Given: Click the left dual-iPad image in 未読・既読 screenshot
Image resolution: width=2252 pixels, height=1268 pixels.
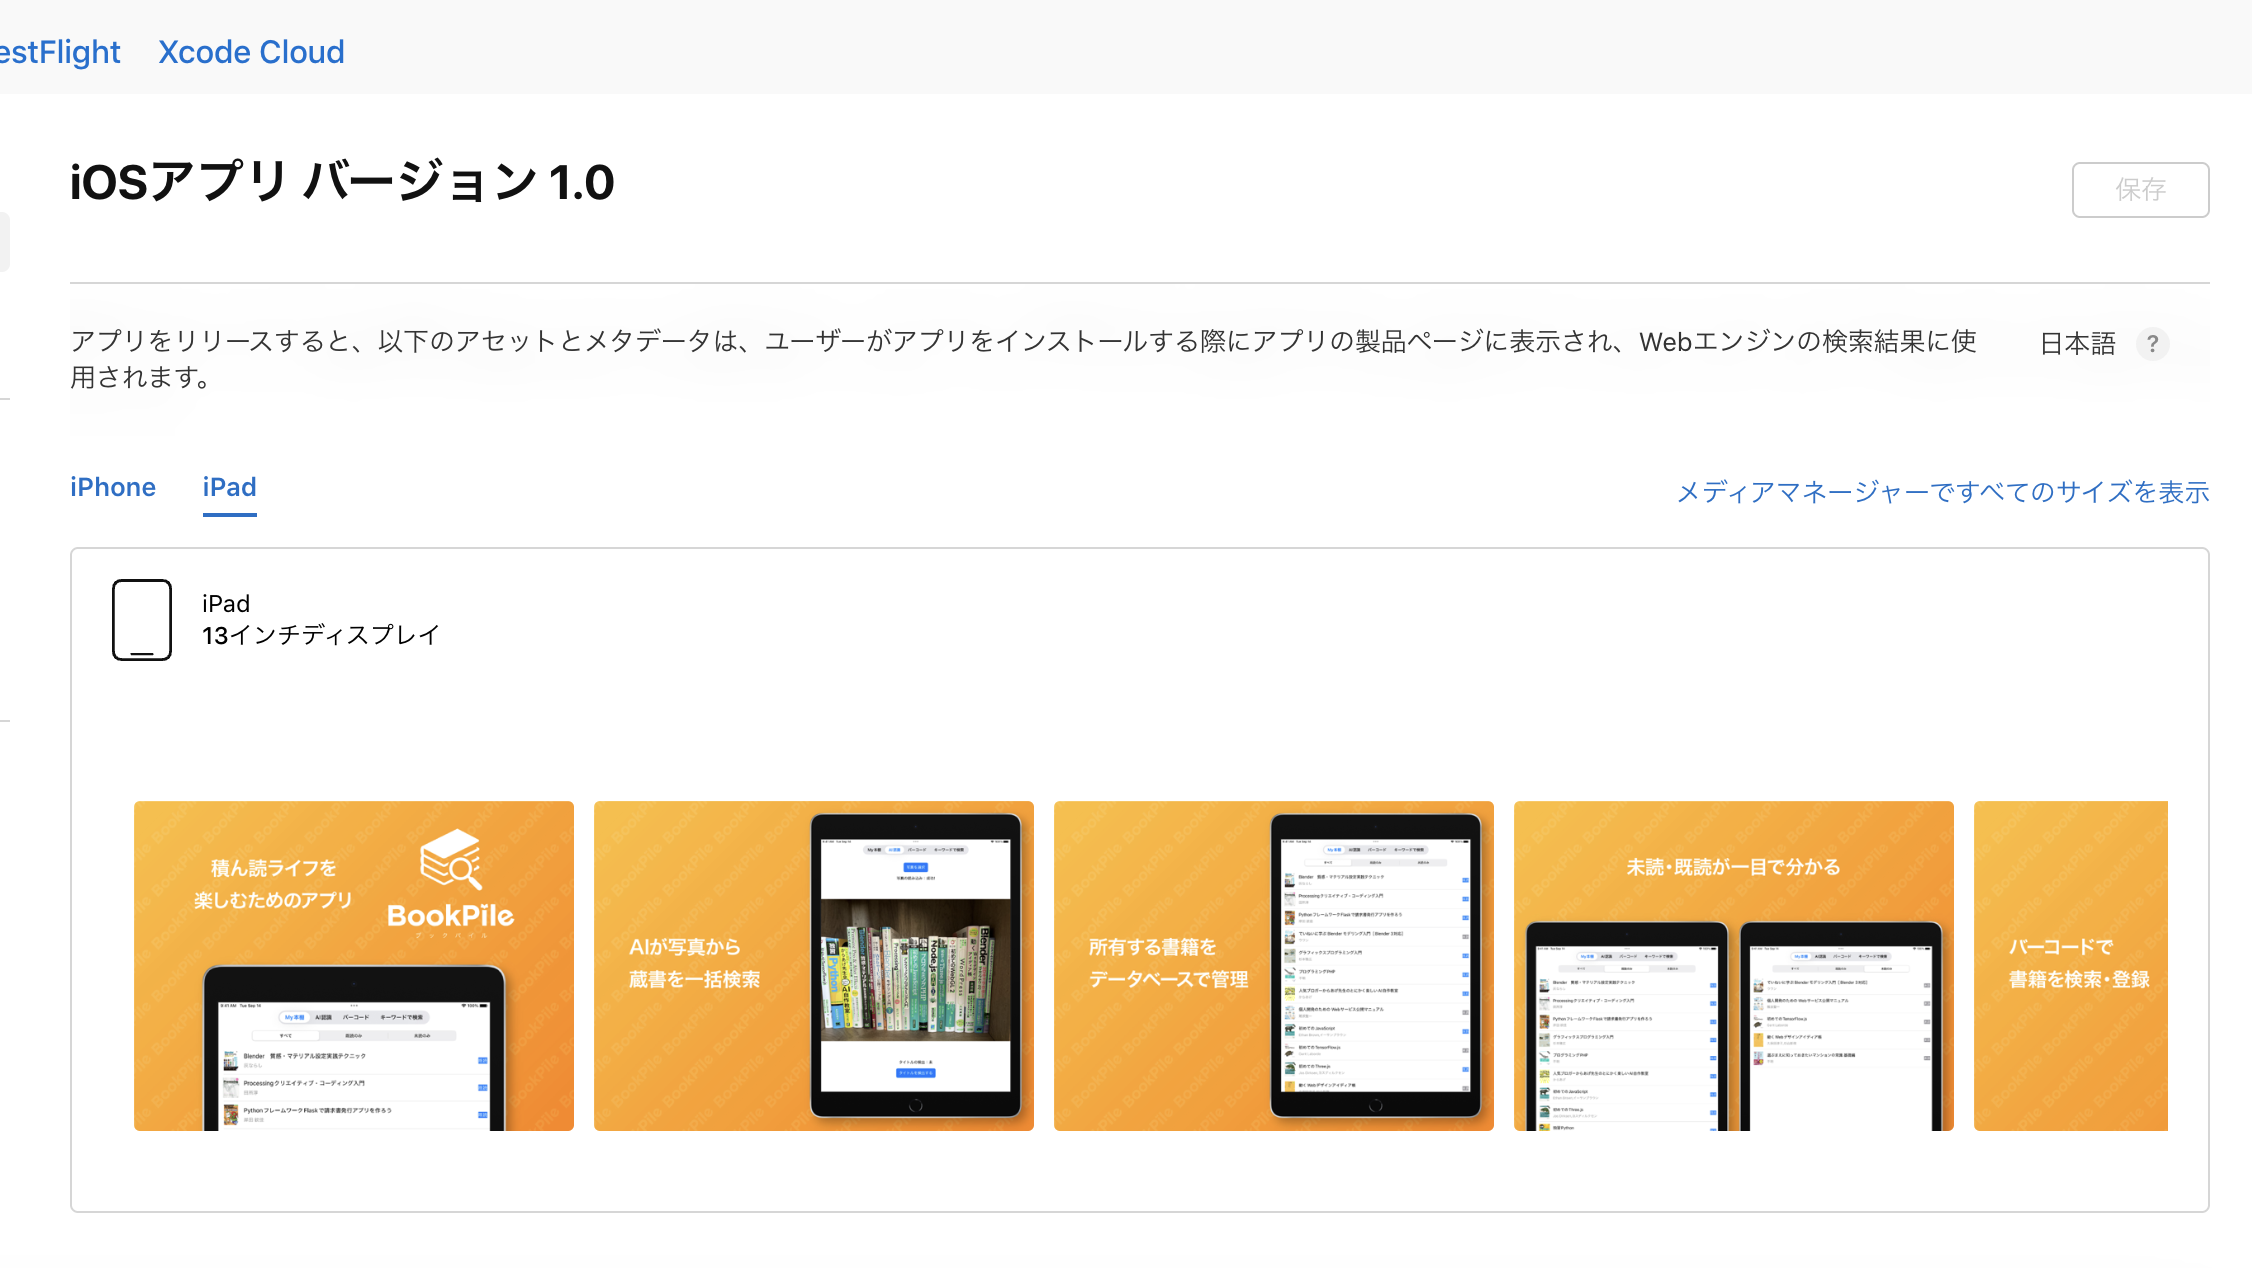Looking at the screenshot, I should (x=1626, y=1030).
